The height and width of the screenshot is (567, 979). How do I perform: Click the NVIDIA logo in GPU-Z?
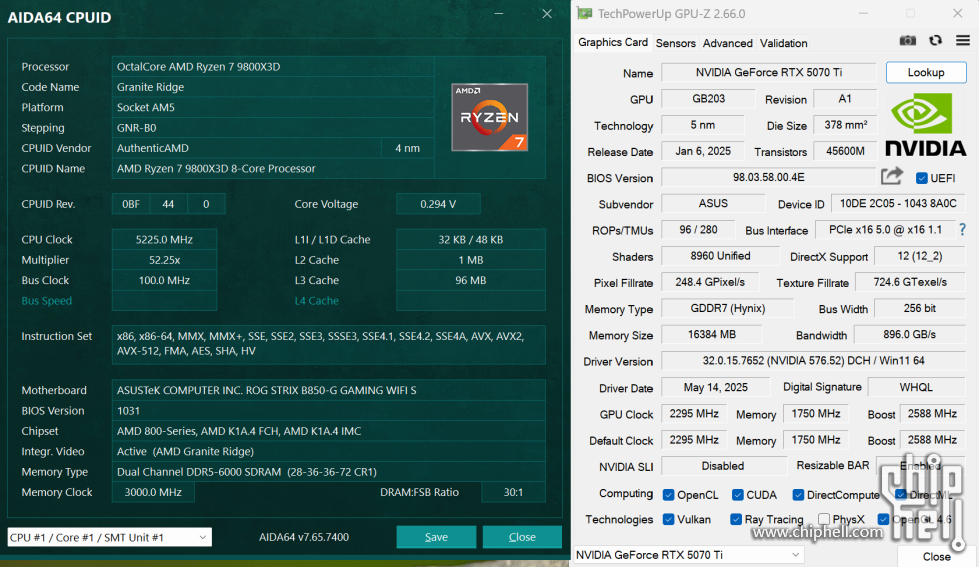(926, 125)
